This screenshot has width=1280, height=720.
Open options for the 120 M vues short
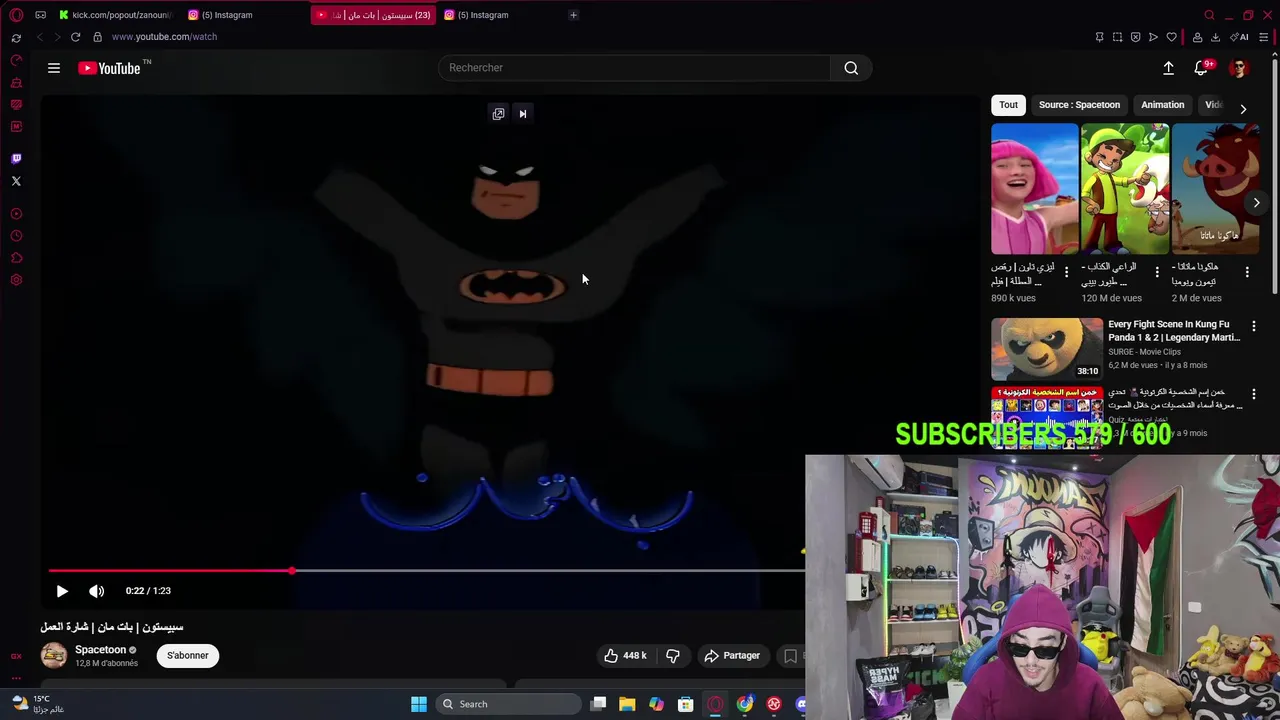1157,272
